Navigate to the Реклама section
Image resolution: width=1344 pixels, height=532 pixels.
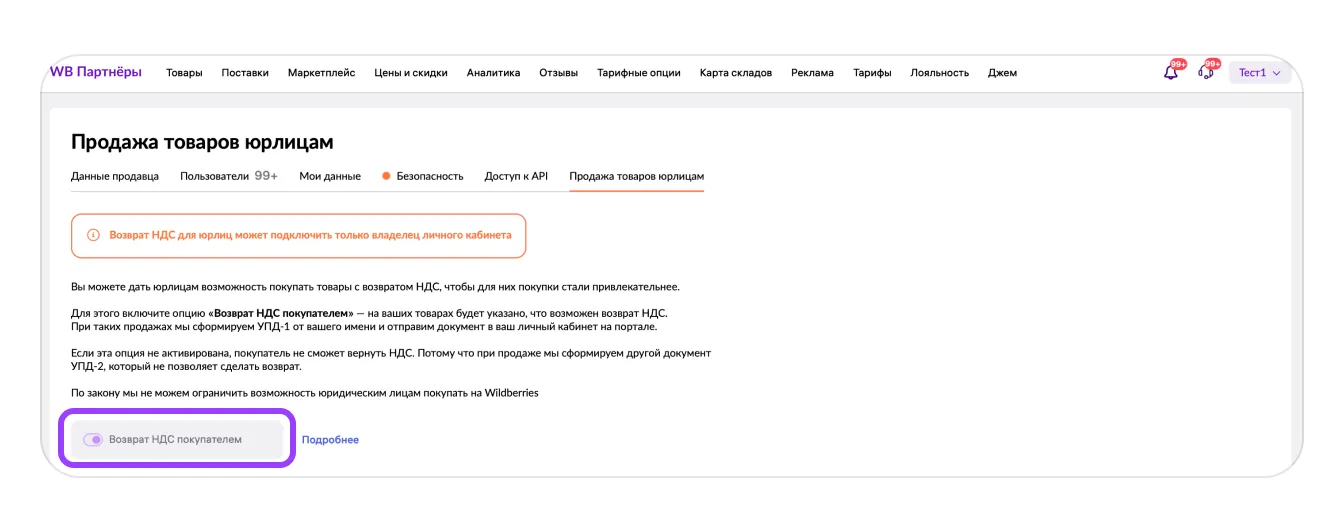click(812, 73)
